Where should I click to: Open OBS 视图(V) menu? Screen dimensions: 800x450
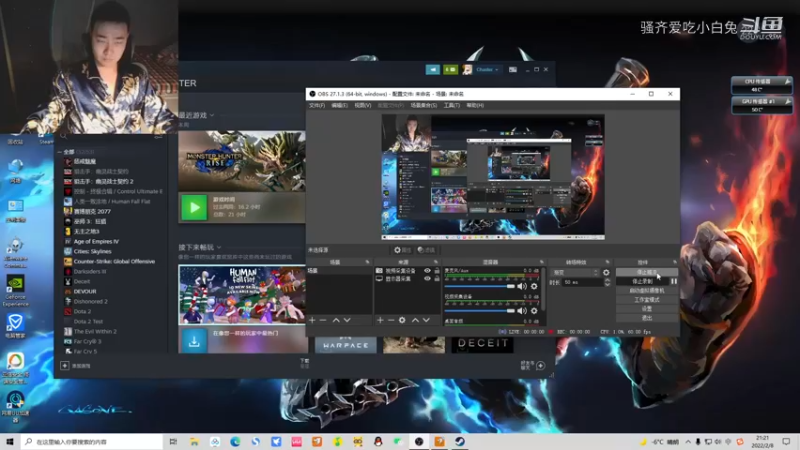click(363, 105)
